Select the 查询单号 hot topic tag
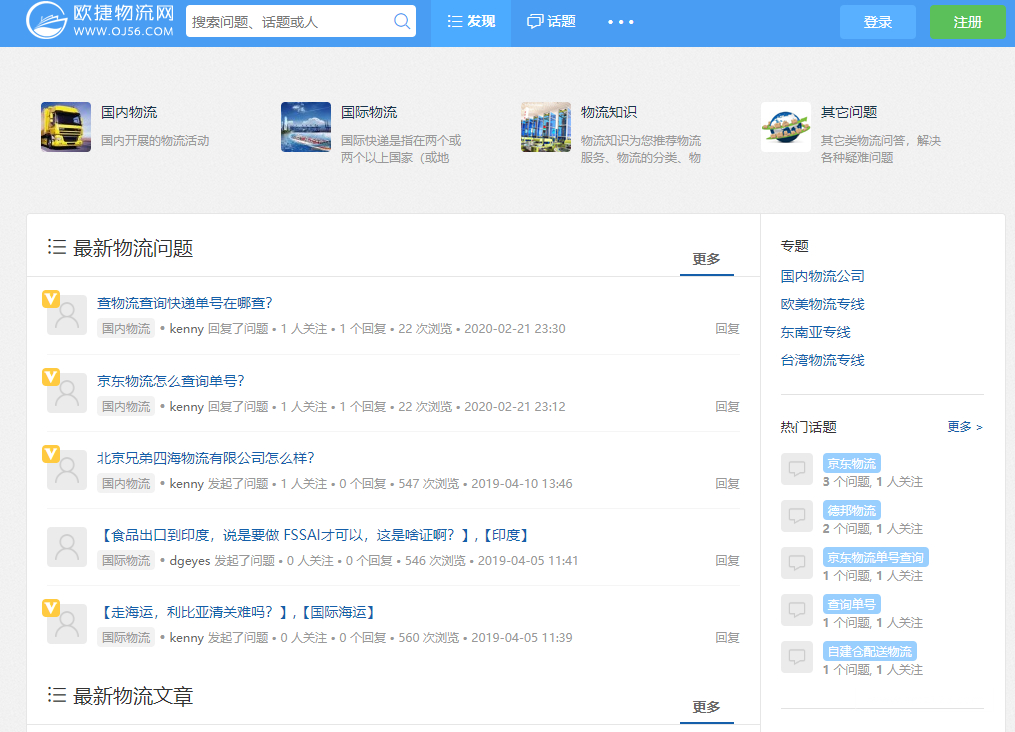1015x732 pixels. tap(852, 604)
